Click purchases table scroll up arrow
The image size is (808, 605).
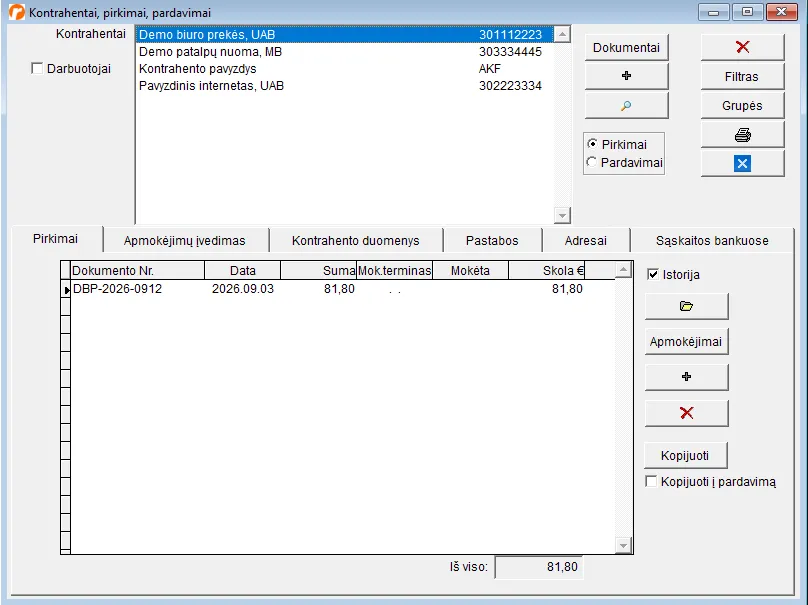click(x=624, y=270)
